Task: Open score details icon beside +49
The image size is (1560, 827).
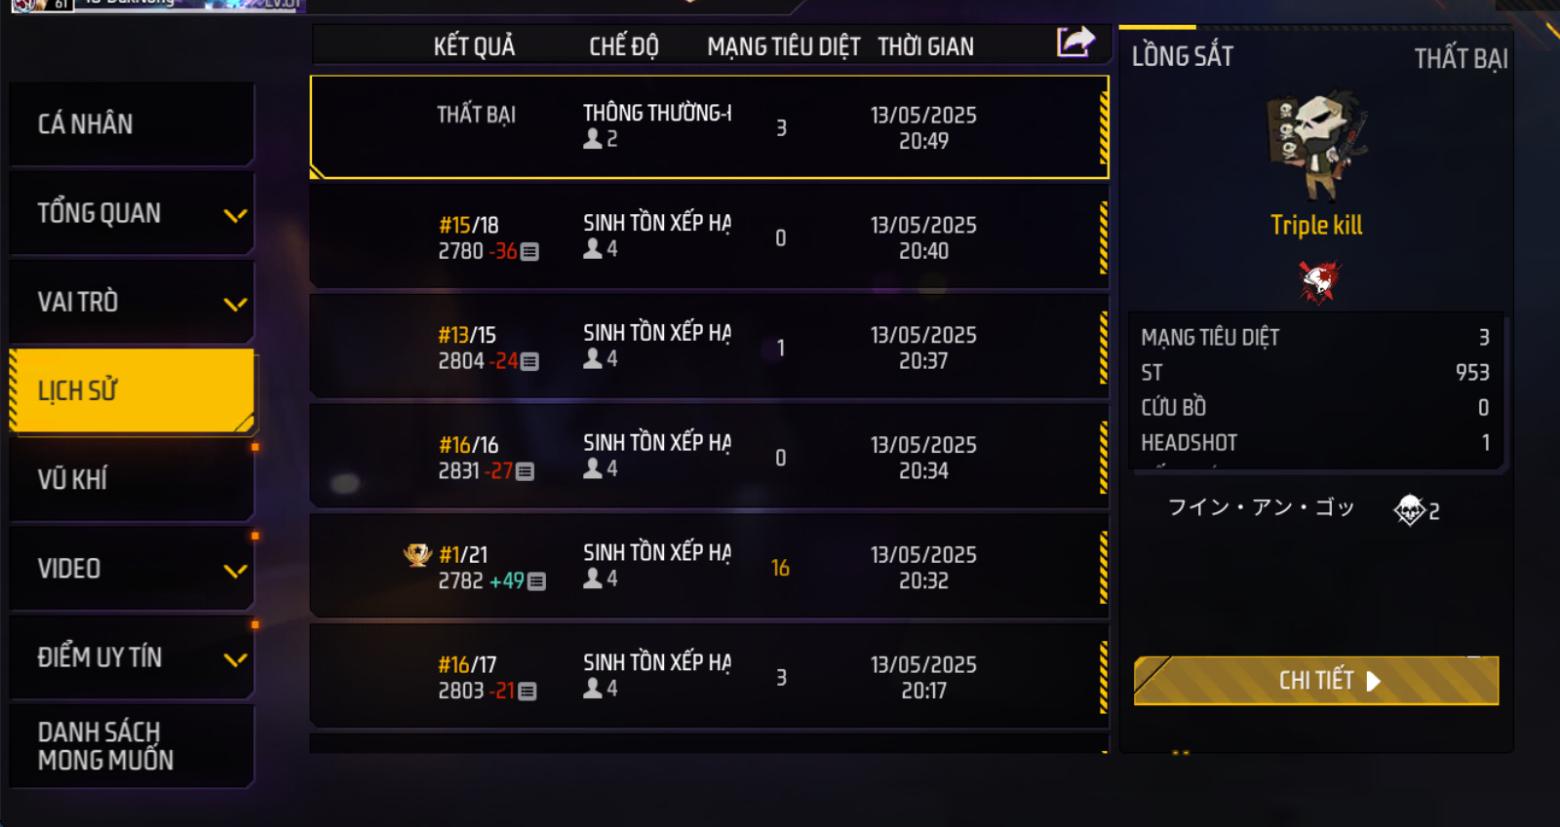Action: tap(537, 582)
